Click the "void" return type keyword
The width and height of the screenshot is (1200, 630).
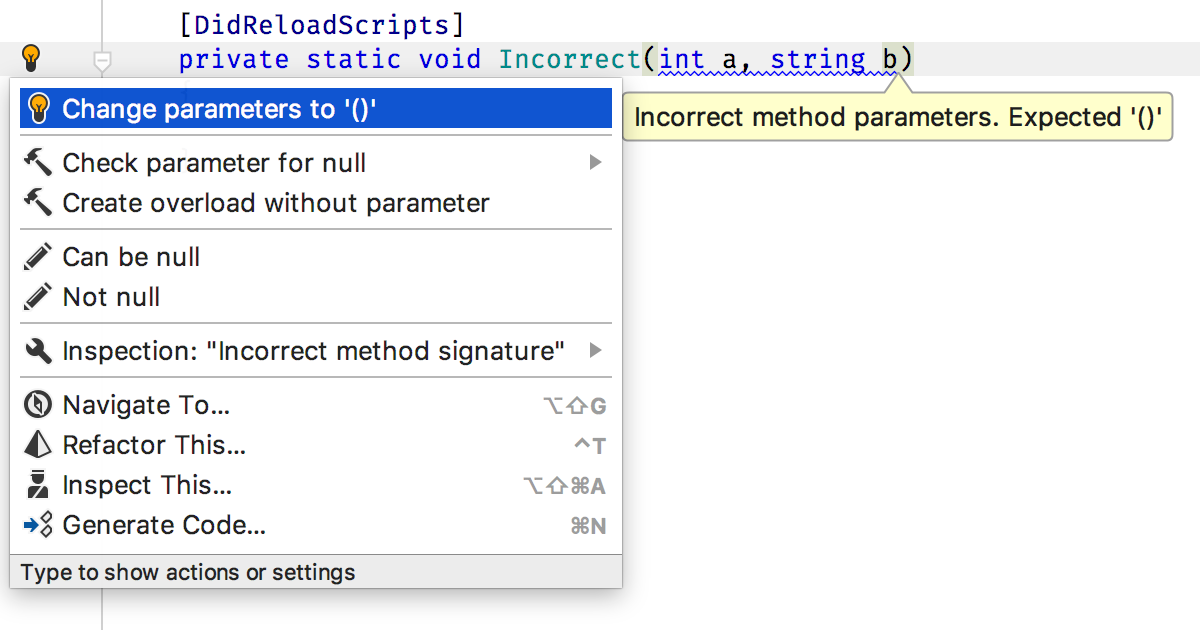tap(449, 60)
